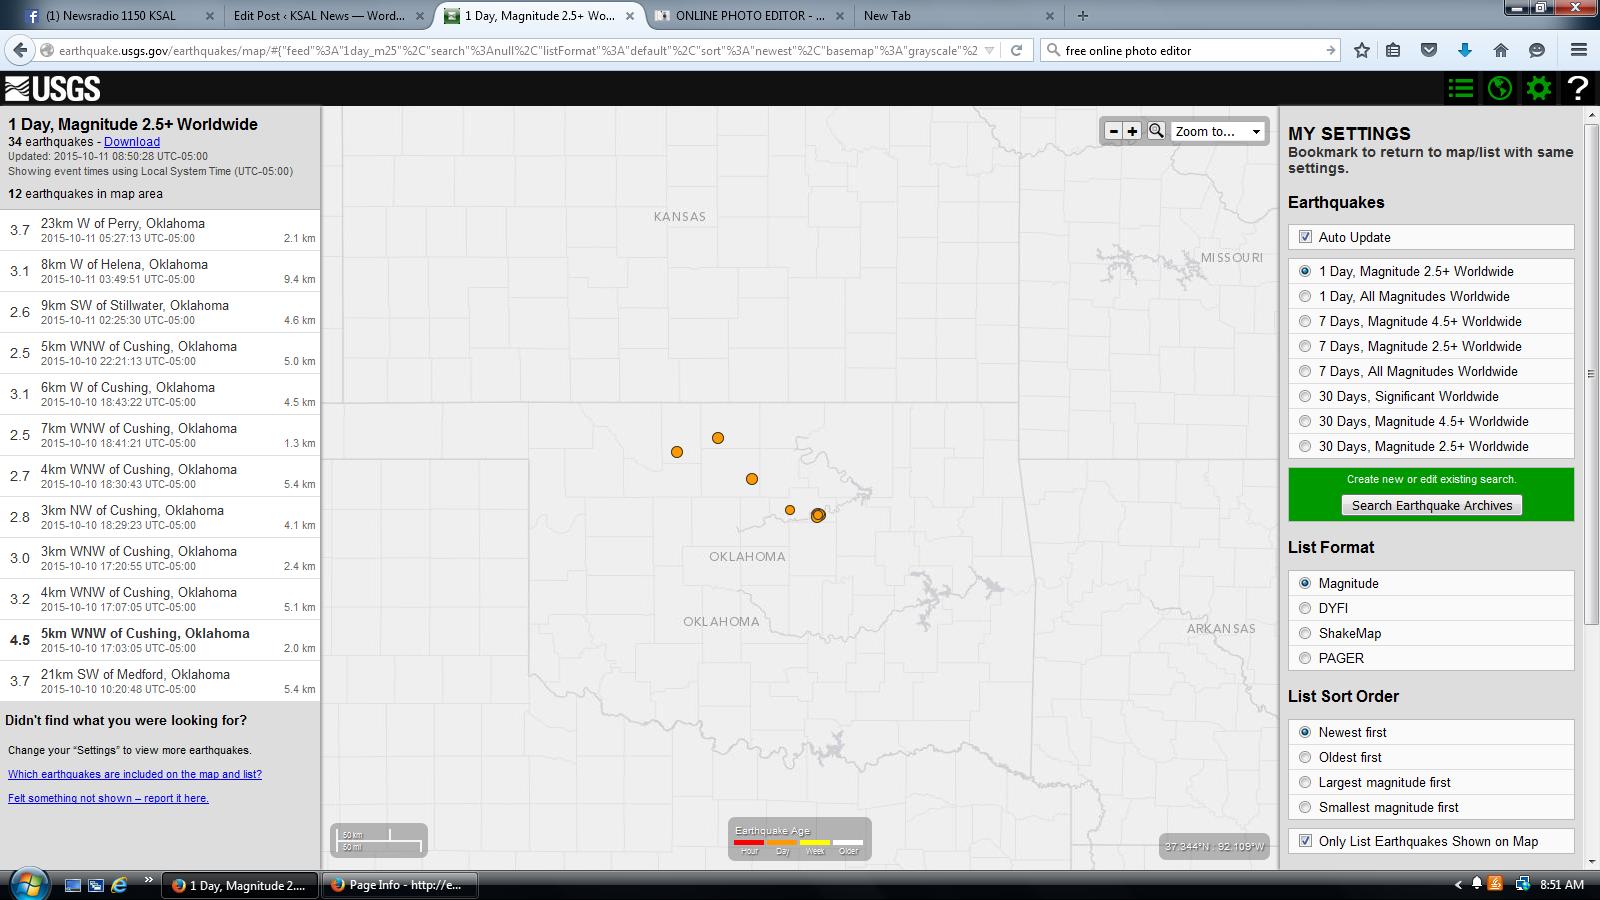1600x900 pixels.
Task: Open the USGS earthquake list icon
Action: coord(1460,89)
